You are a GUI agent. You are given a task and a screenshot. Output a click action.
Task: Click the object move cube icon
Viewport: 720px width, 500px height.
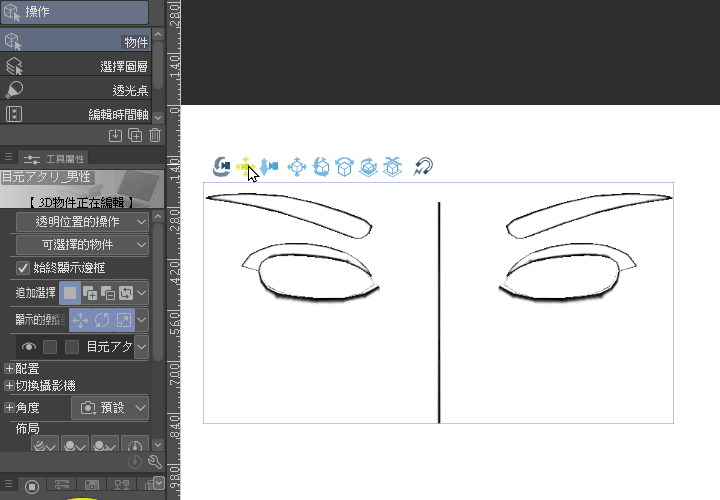pyautogui.click(x=297, y=166)
